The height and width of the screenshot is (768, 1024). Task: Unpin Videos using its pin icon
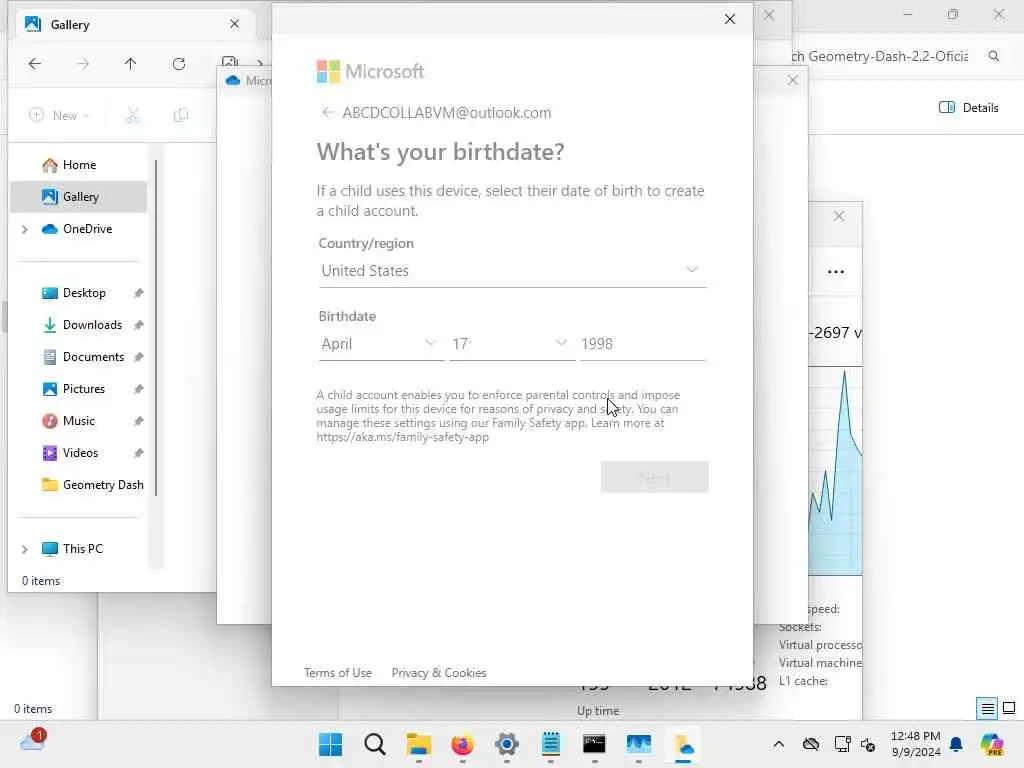(x=138, y=453)
